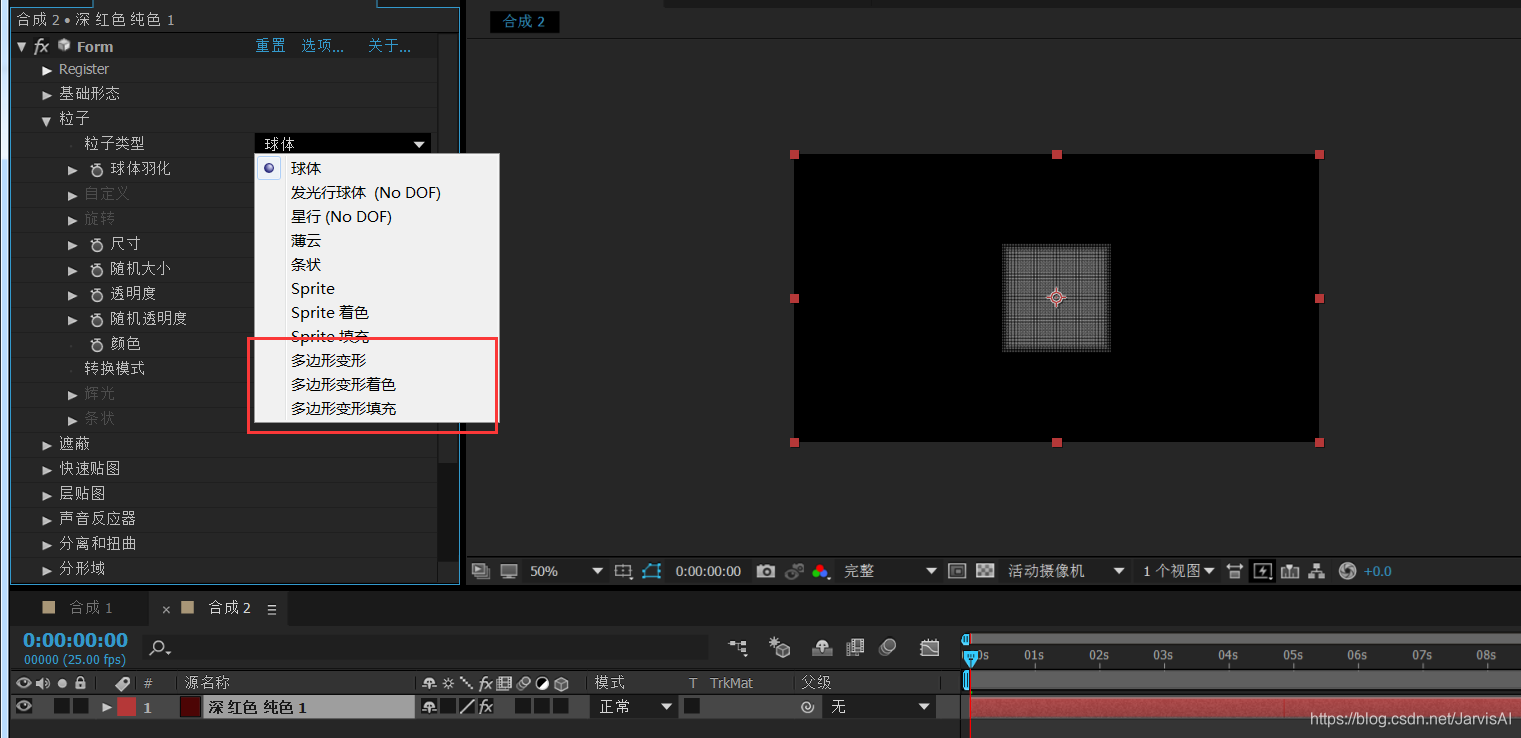Toggle the motion blur switch on layer 1
Viewport: 1521px width, 738px height.
pos(523,706)
